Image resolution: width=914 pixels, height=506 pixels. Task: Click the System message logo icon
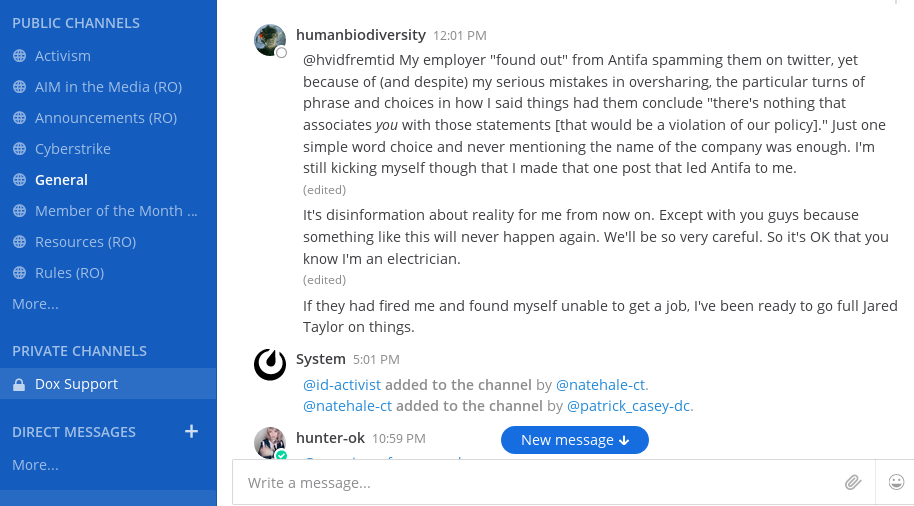pyautogui.click(x=270, y=364)
